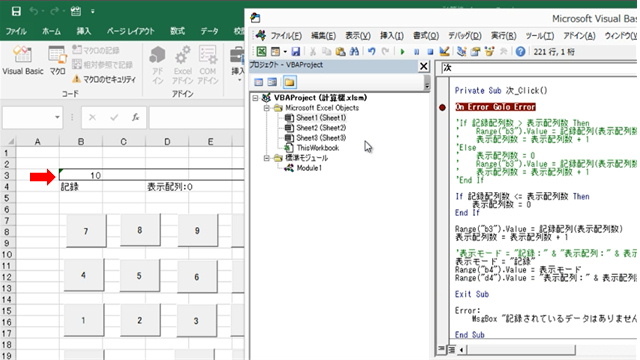The image size is (640, 360).
Task: Click the View Code icon in project panel
Action: [258, 82]
